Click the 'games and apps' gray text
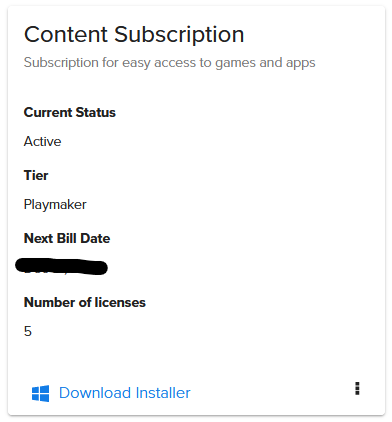 [x=265, y=63]
